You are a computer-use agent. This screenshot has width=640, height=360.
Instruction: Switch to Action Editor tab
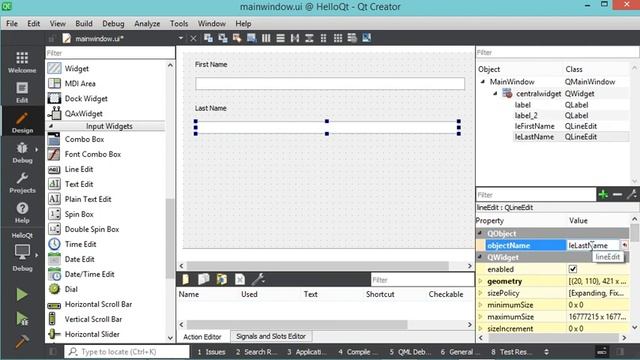(202, 337)
